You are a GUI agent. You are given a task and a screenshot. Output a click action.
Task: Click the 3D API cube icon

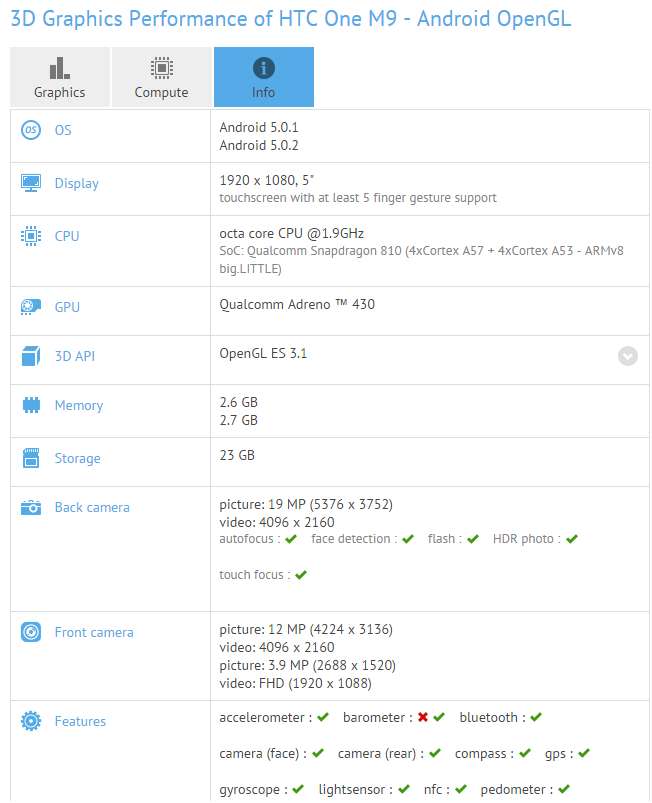coord(31,356)
